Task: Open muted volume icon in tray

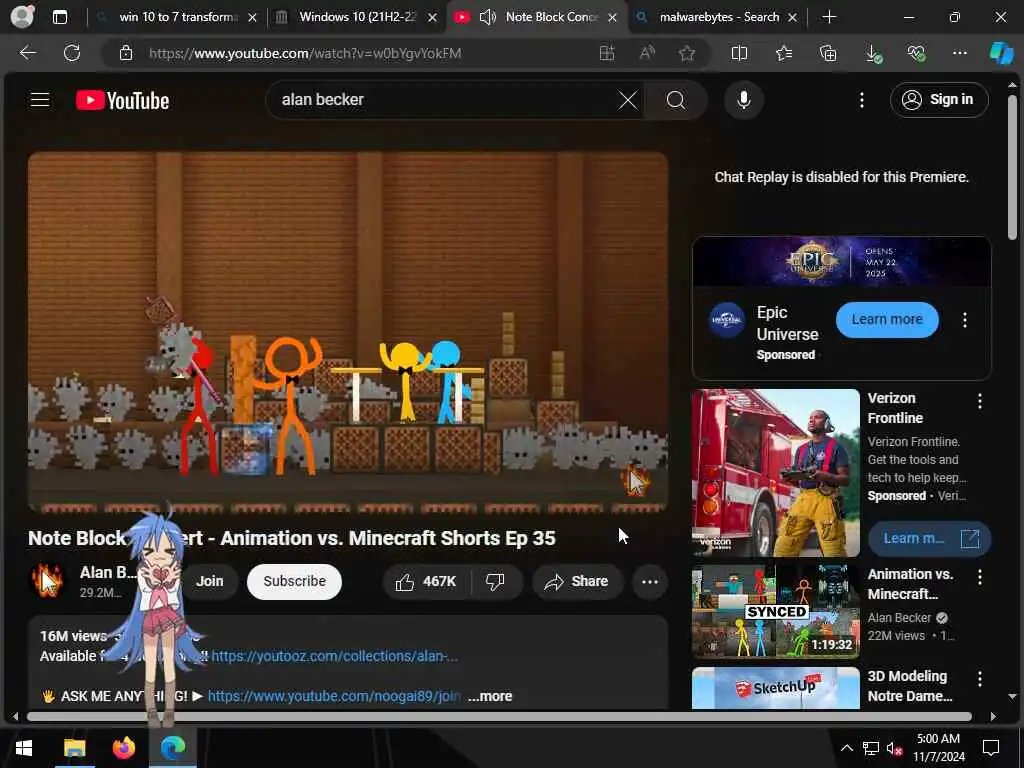Action: coord(895,748)
